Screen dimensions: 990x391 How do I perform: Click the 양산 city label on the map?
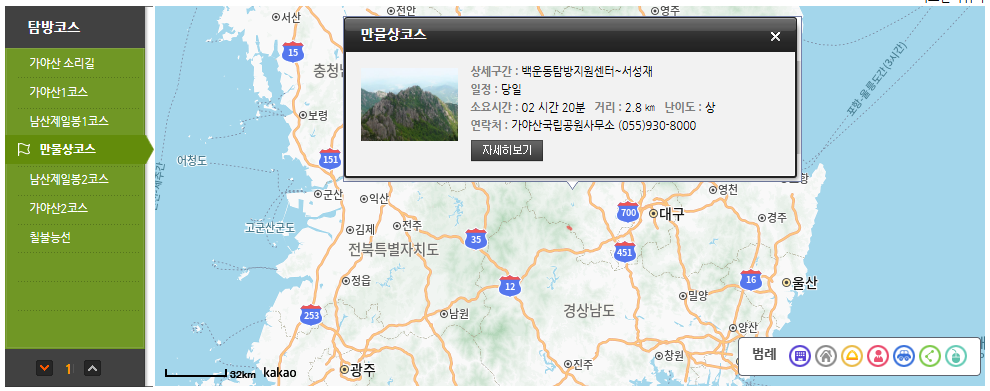[x=747, y=327]
